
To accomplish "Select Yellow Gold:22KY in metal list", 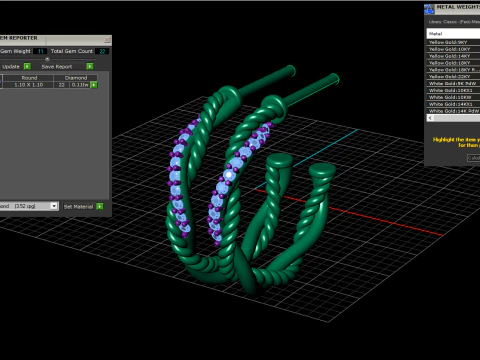I will (453, 77).
